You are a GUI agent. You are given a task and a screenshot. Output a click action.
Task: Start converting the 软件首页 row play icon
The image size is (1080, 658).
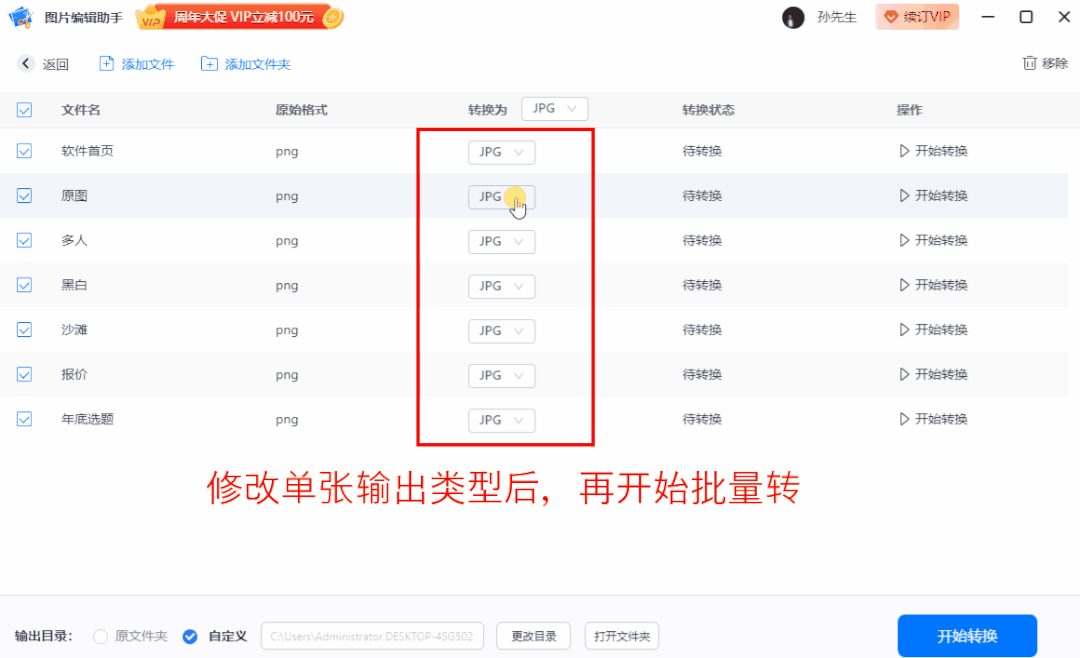click(x=904, y=151)
